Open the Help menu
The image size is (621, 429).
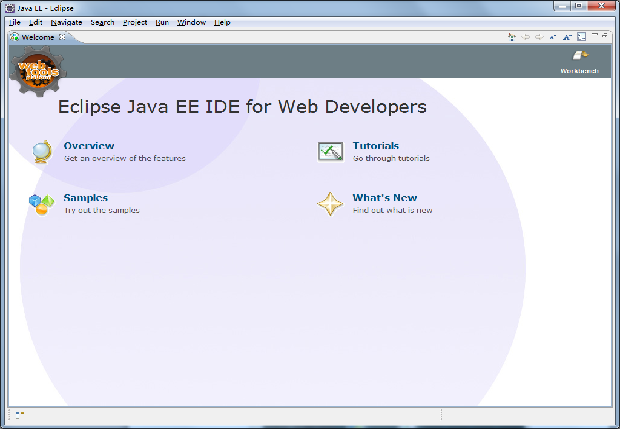point(222,23)
